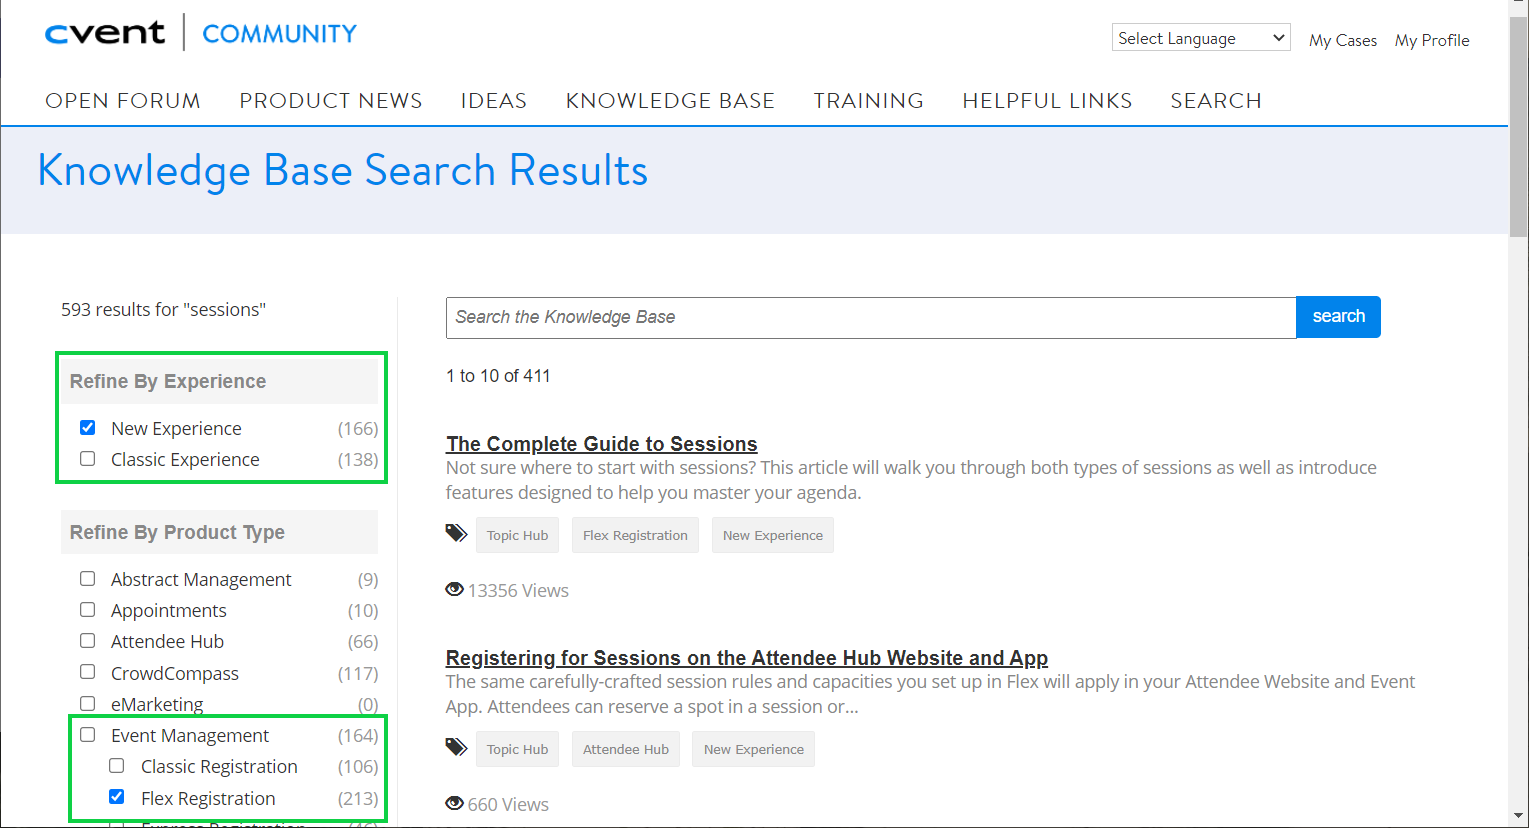Click the eye views icon beside 13356 Views
Viewport: 1529px width, 828px height.
pyautogui.click(x=454, y=590)
